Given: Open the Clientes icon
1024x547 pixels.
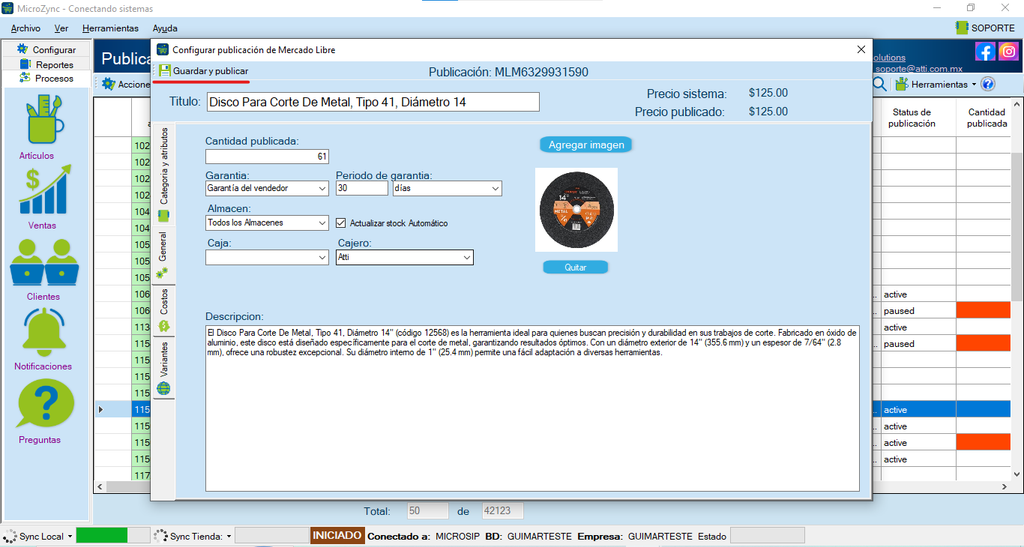Looking at the screenshot, I should tap(44, 262).
